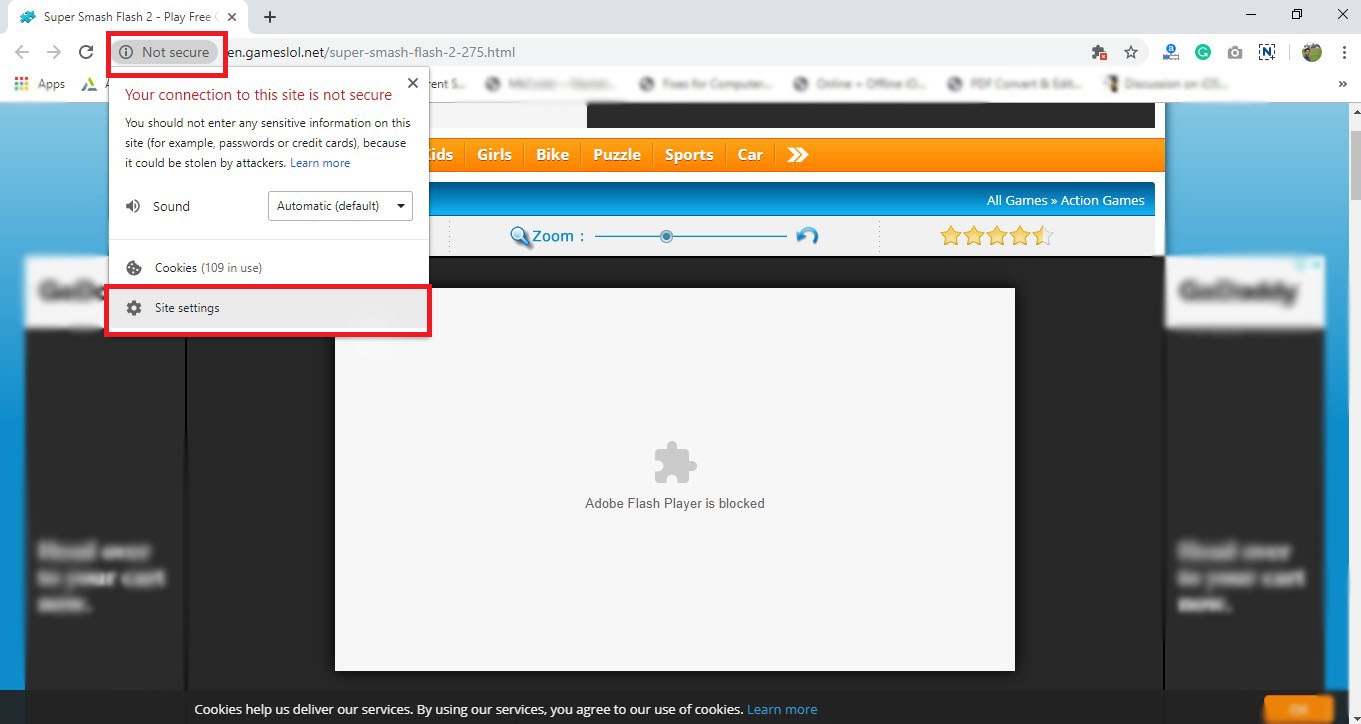Show the hidden bookmarks with the overflow chevron
This screenshot has height=724, width=1361.
pos(1342,84)
